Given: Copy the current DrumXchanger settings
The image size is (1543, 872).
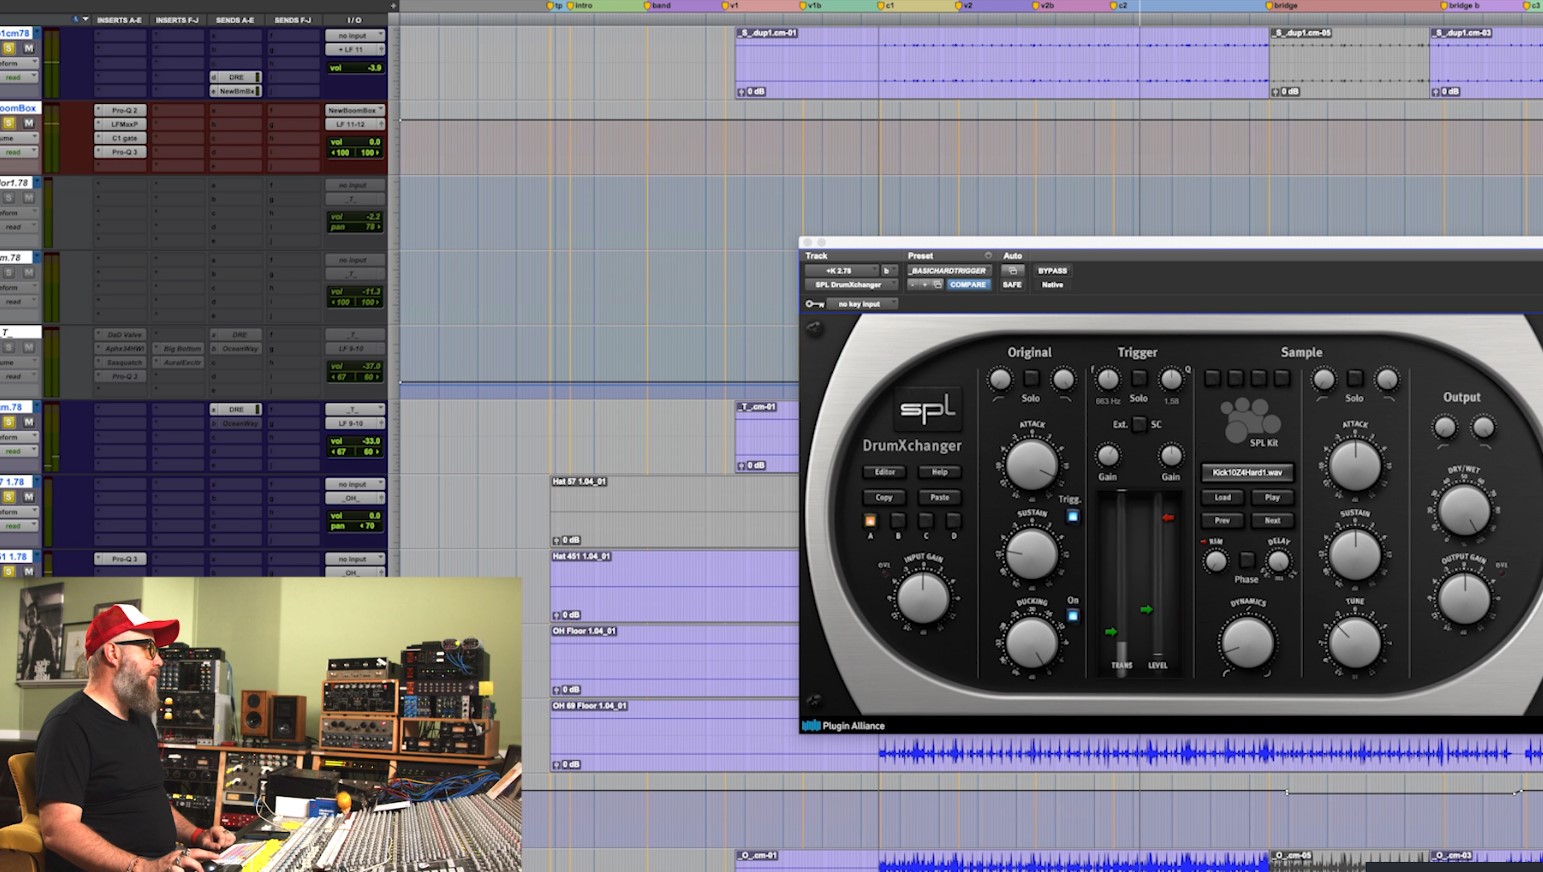Looking at the screenshot, I should 885,497.
